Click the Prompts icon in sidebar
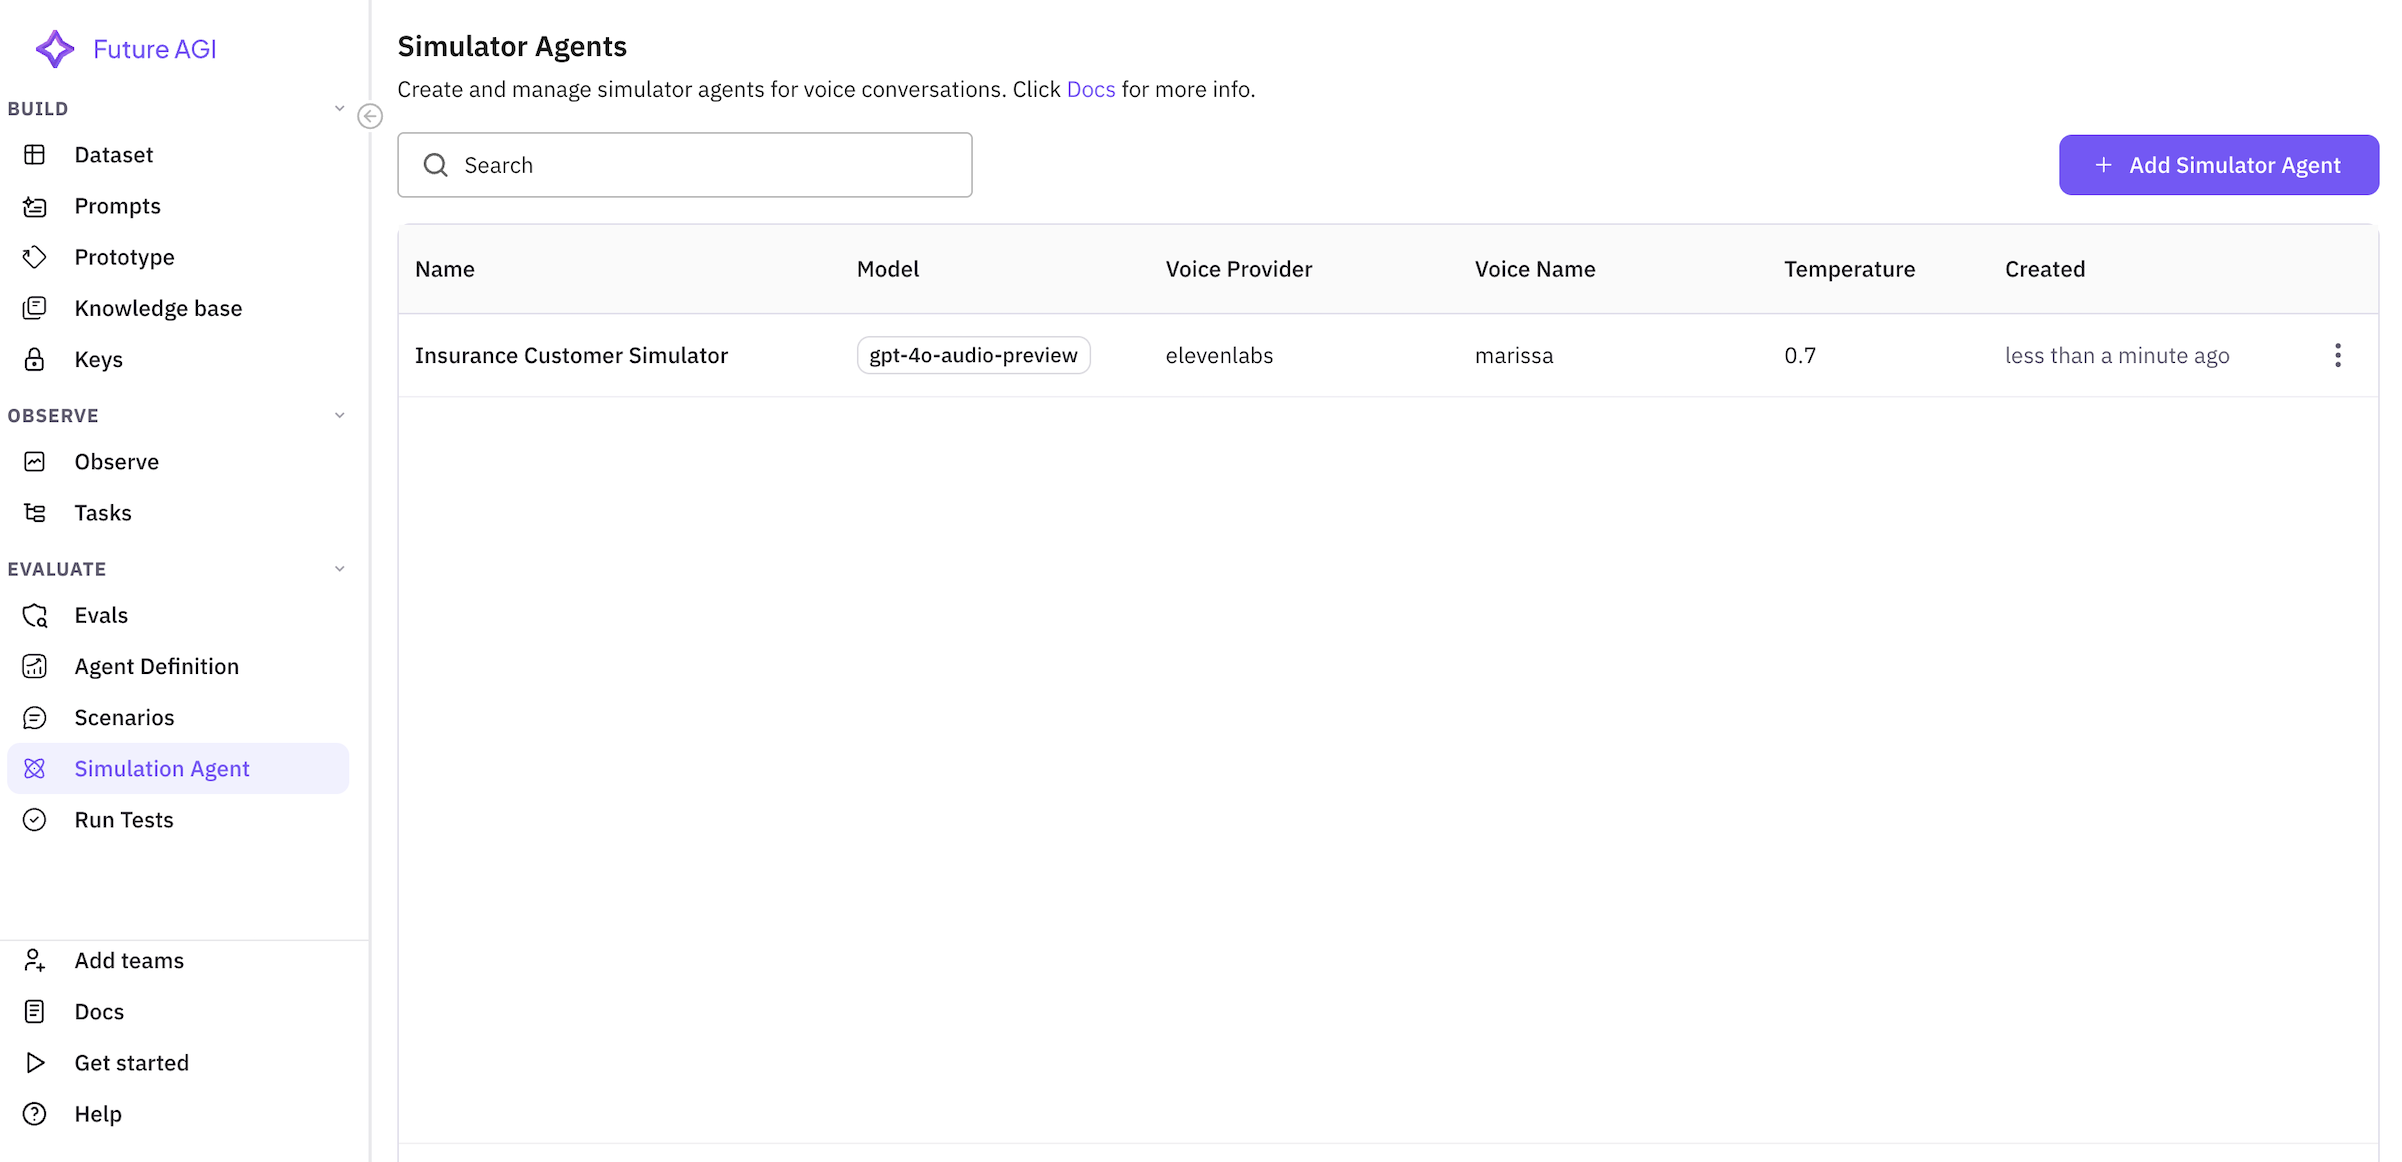The height and width of the screenshot is (1162, 2402). tap(35, 206)
